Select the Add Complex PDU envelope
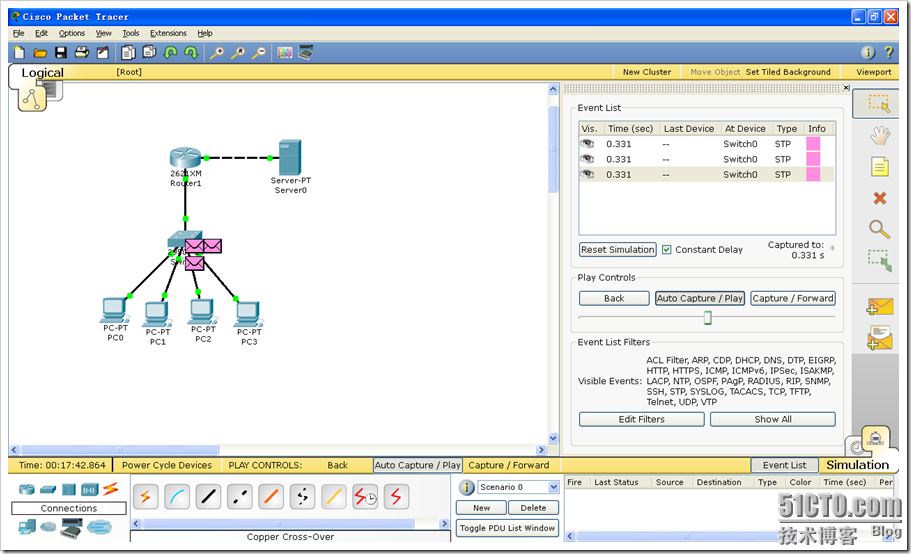 coord(880,338)
